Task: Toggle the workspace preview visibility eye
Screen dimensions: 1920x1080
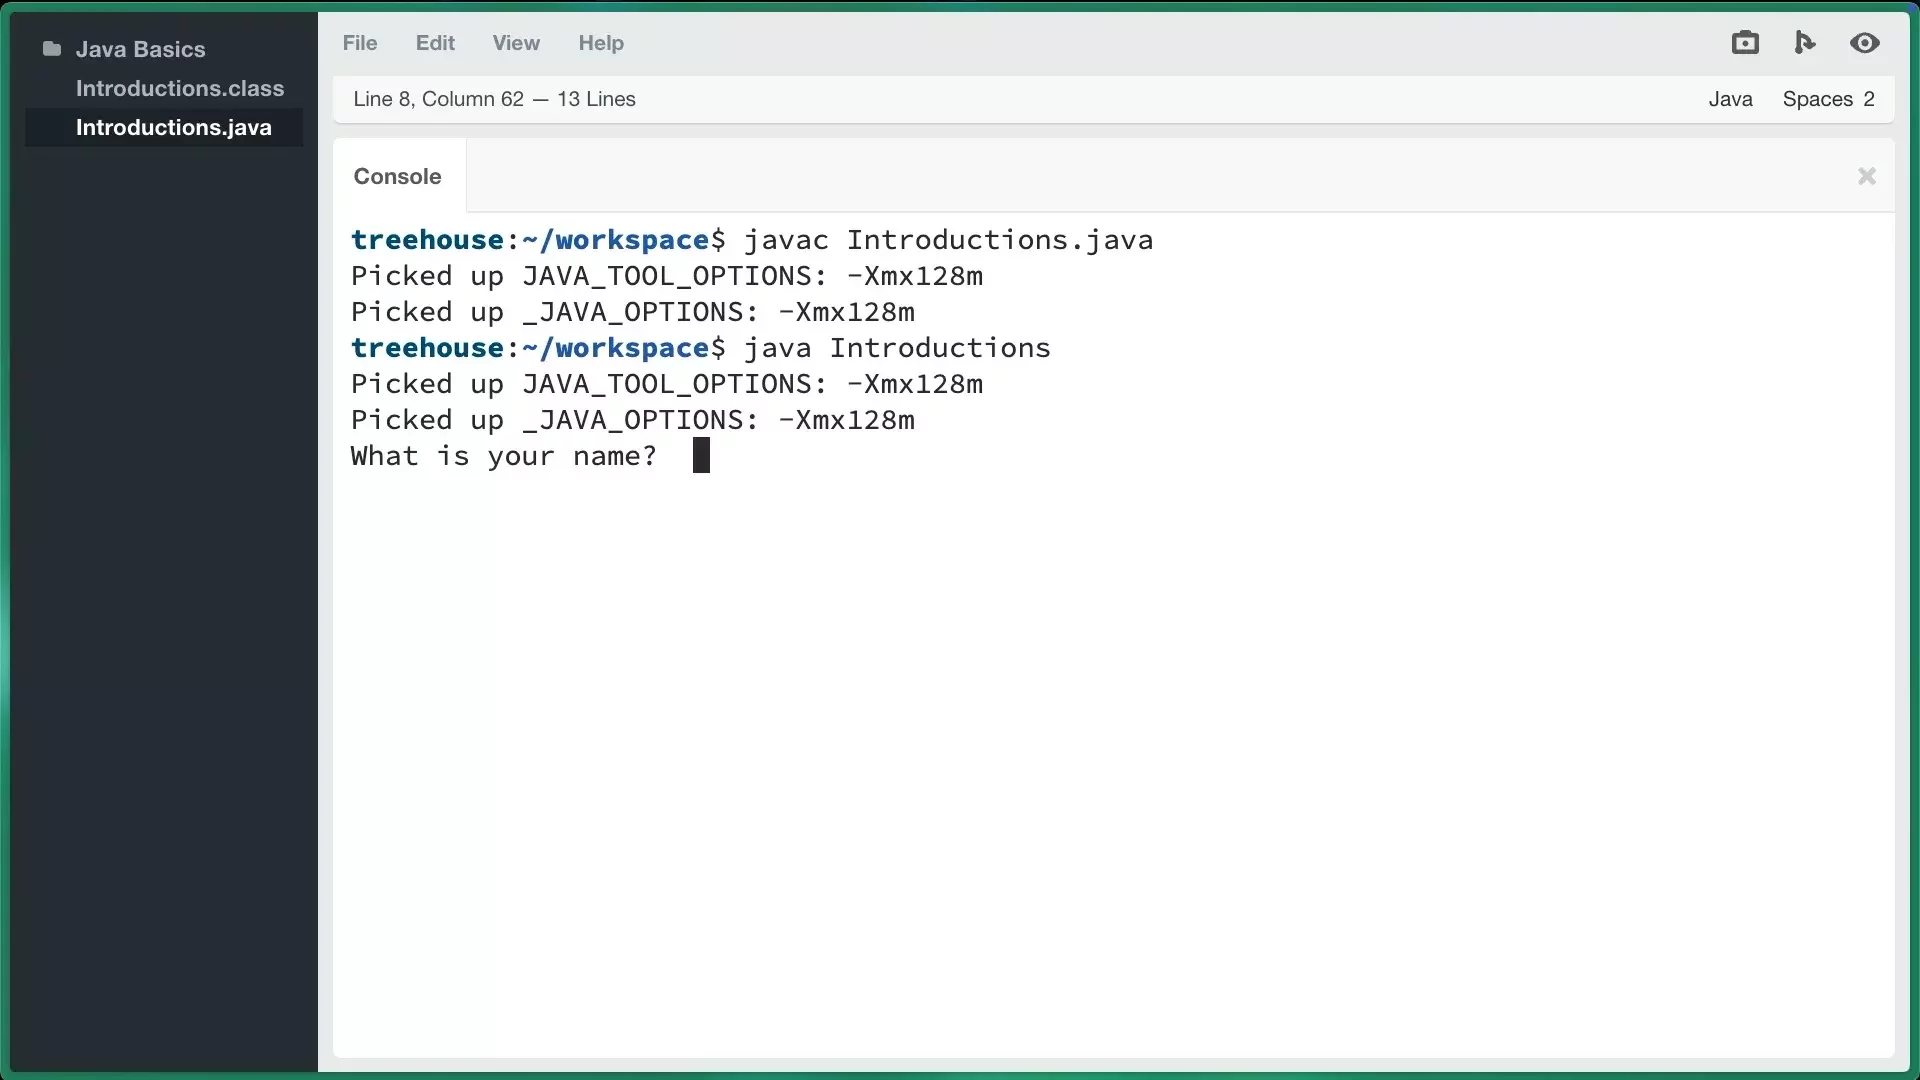Action: [x=1865, y=42]
